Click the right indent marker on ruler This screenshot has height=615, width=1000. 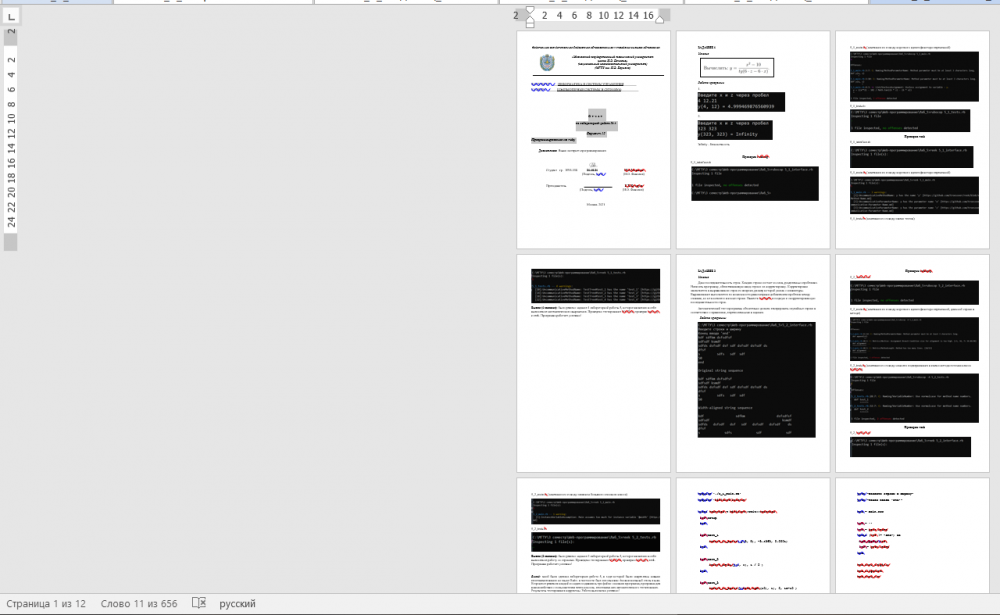660,17
